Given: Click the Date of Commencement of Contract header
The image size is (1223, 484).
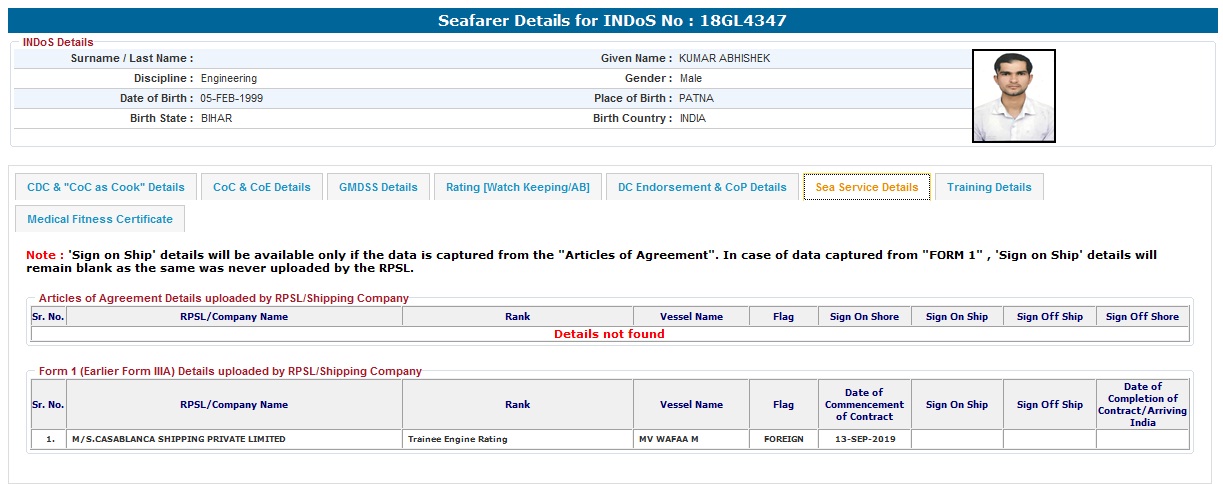Looking at the screenshot, I should pos(864,404).
